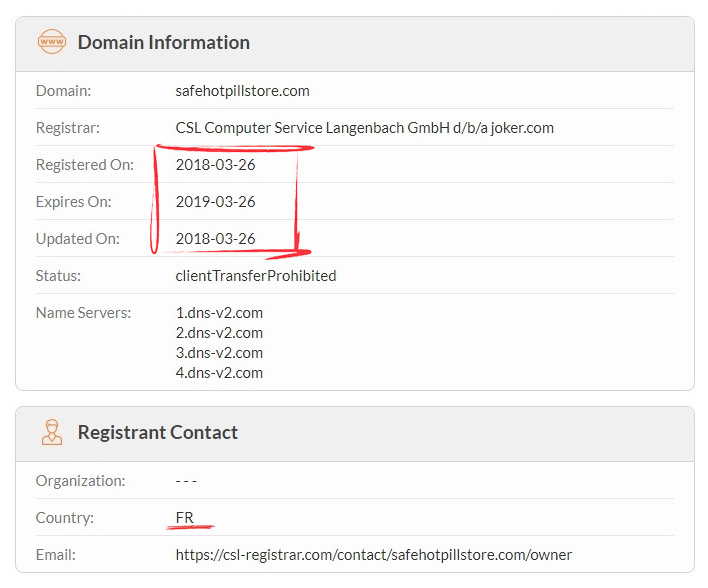Click the FR country code
Screen dimensions: 708x588
[x=184, y=518]
